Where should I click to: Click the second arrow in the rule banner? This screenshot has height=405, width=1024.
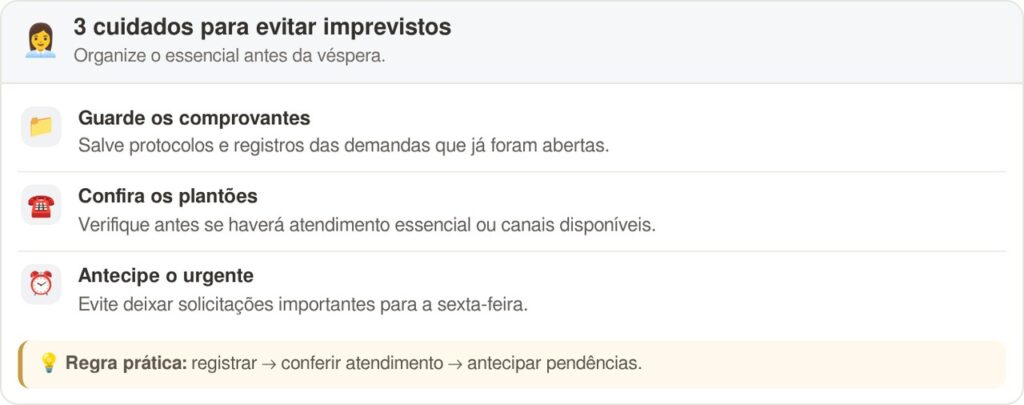455,364
